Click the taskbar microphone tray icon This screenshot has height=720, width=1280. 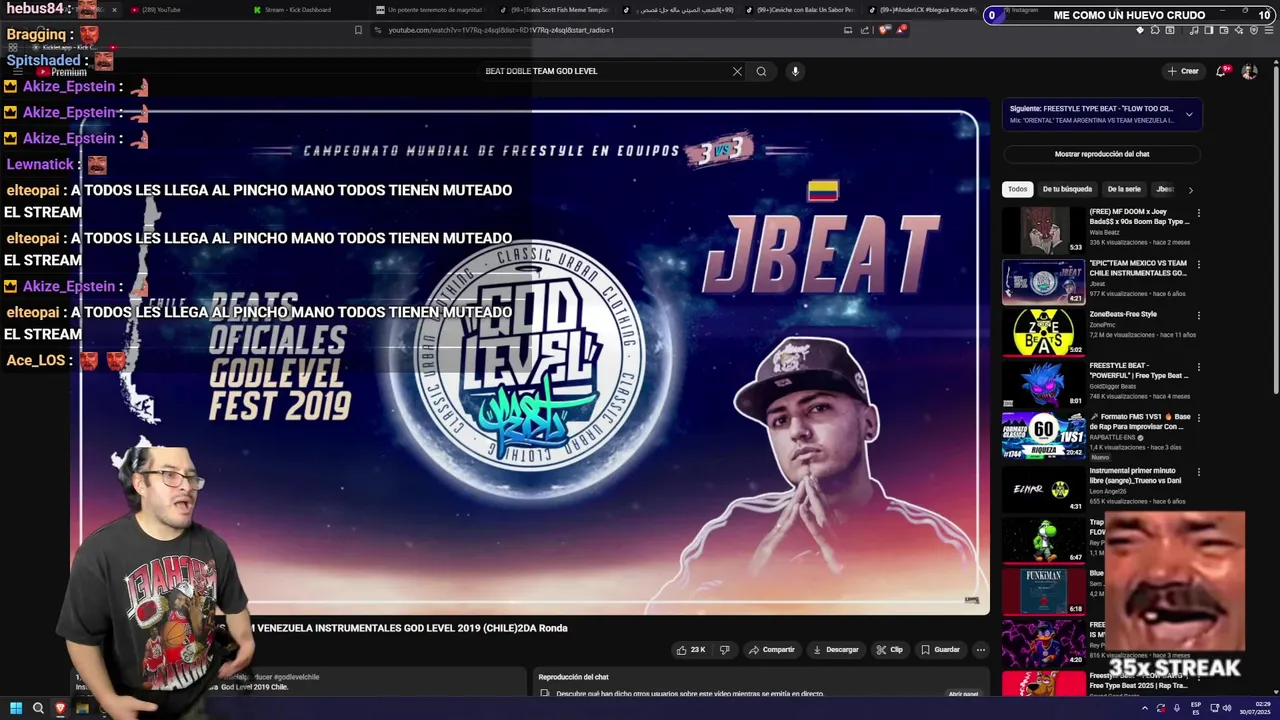click(1177, 708)
